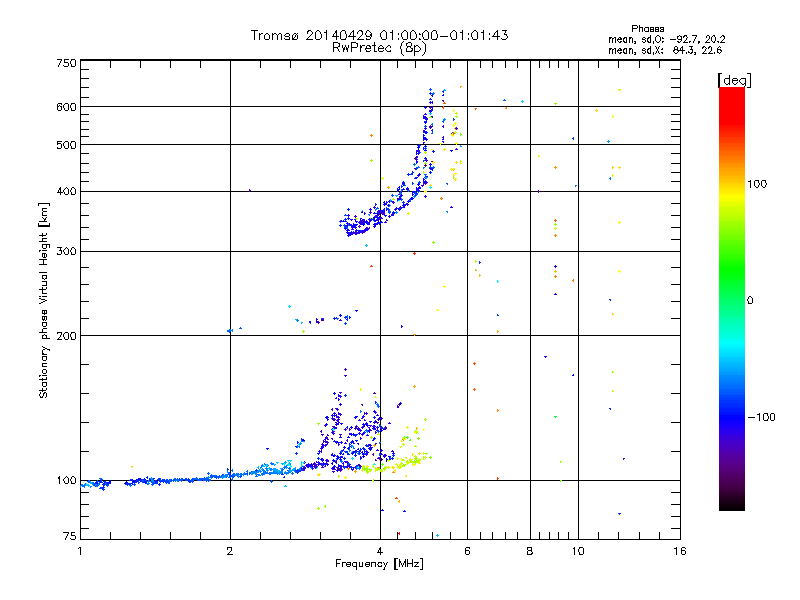Image resolution: width=800 pixels, height=600 pixels.
Task: Click the 'Phases' heading text
Action: 647,29
